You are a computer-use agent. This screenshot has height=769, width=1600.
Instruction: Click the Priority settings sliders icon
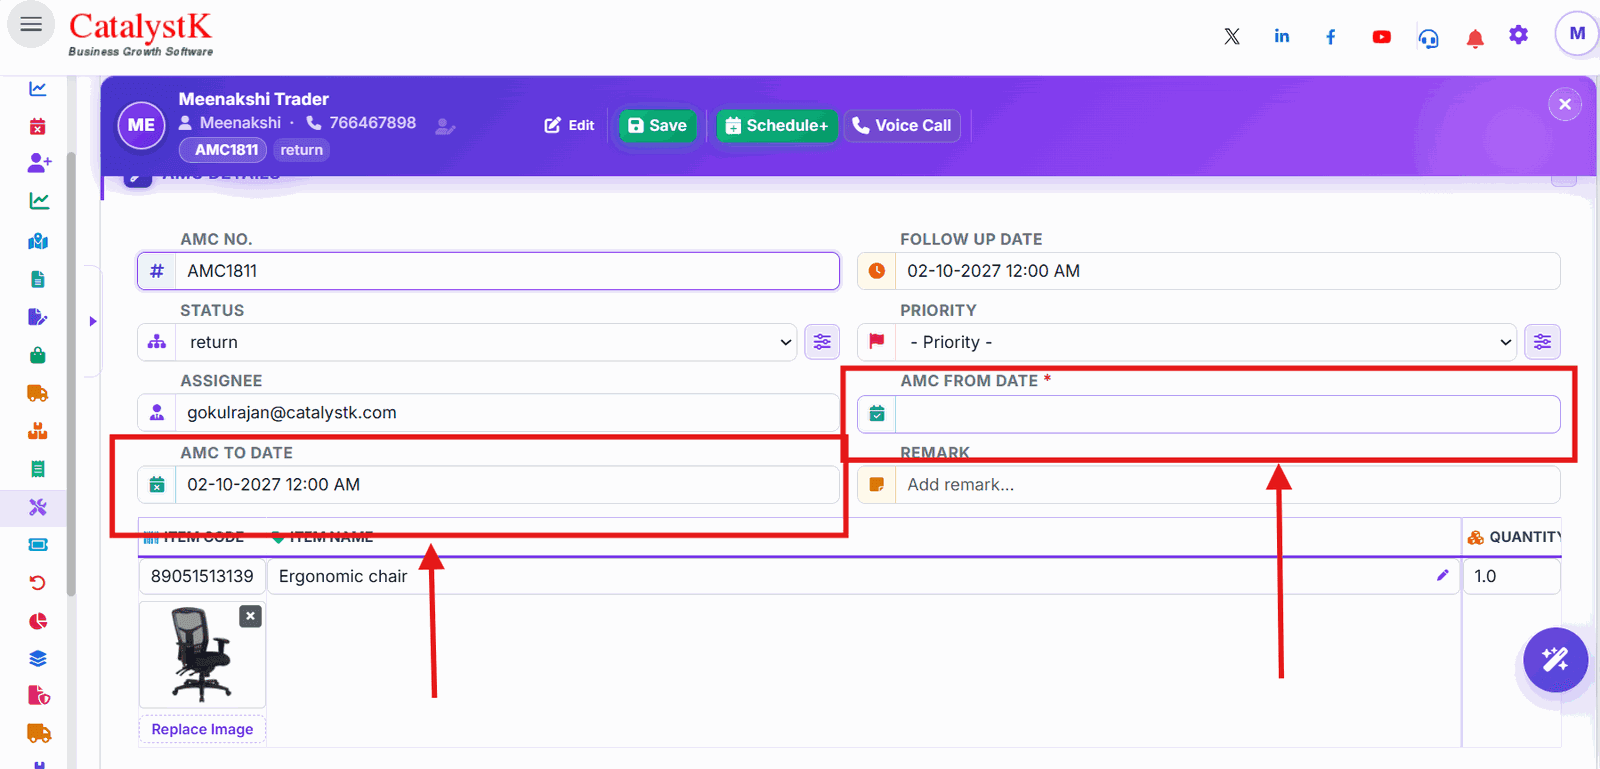click(x=1543, y=342)
